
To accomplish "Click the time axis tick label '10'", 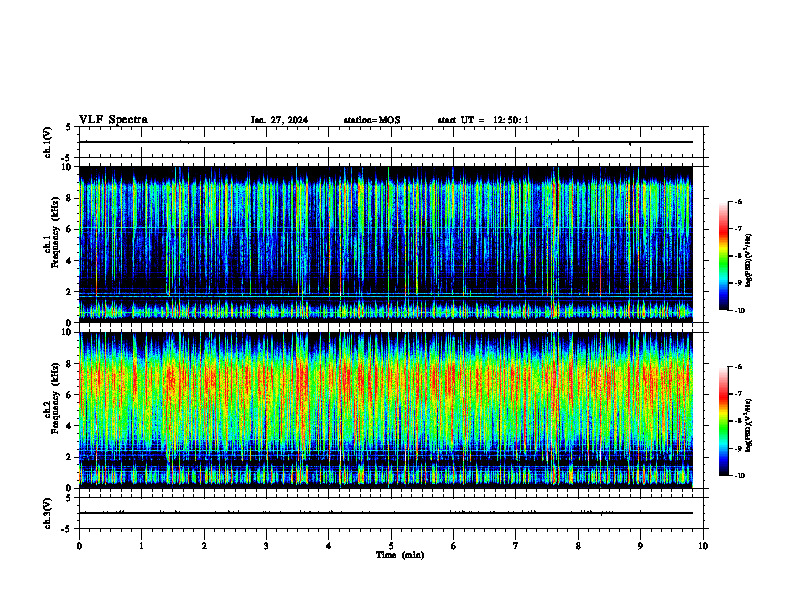I will (703, 546).
